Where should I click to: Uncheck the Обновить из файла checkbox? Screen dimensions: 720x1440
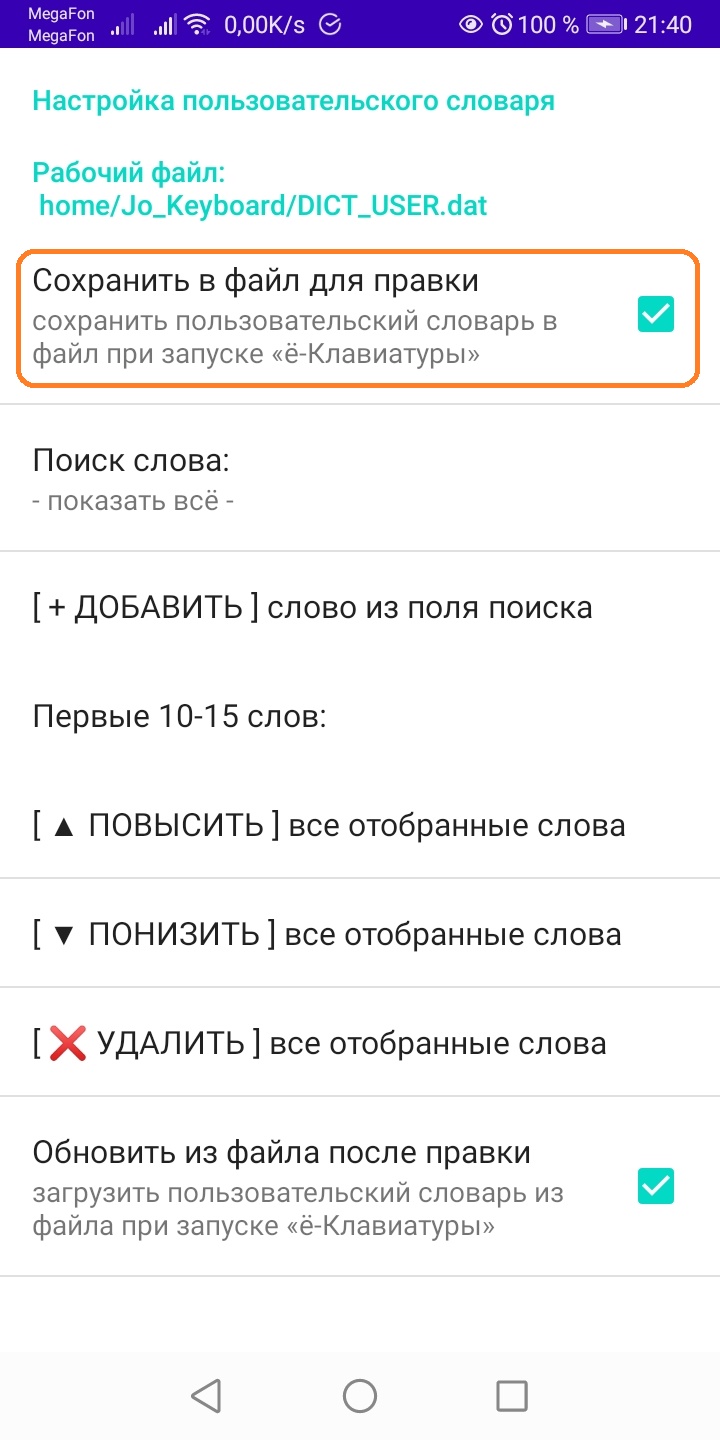[656, 1186]
